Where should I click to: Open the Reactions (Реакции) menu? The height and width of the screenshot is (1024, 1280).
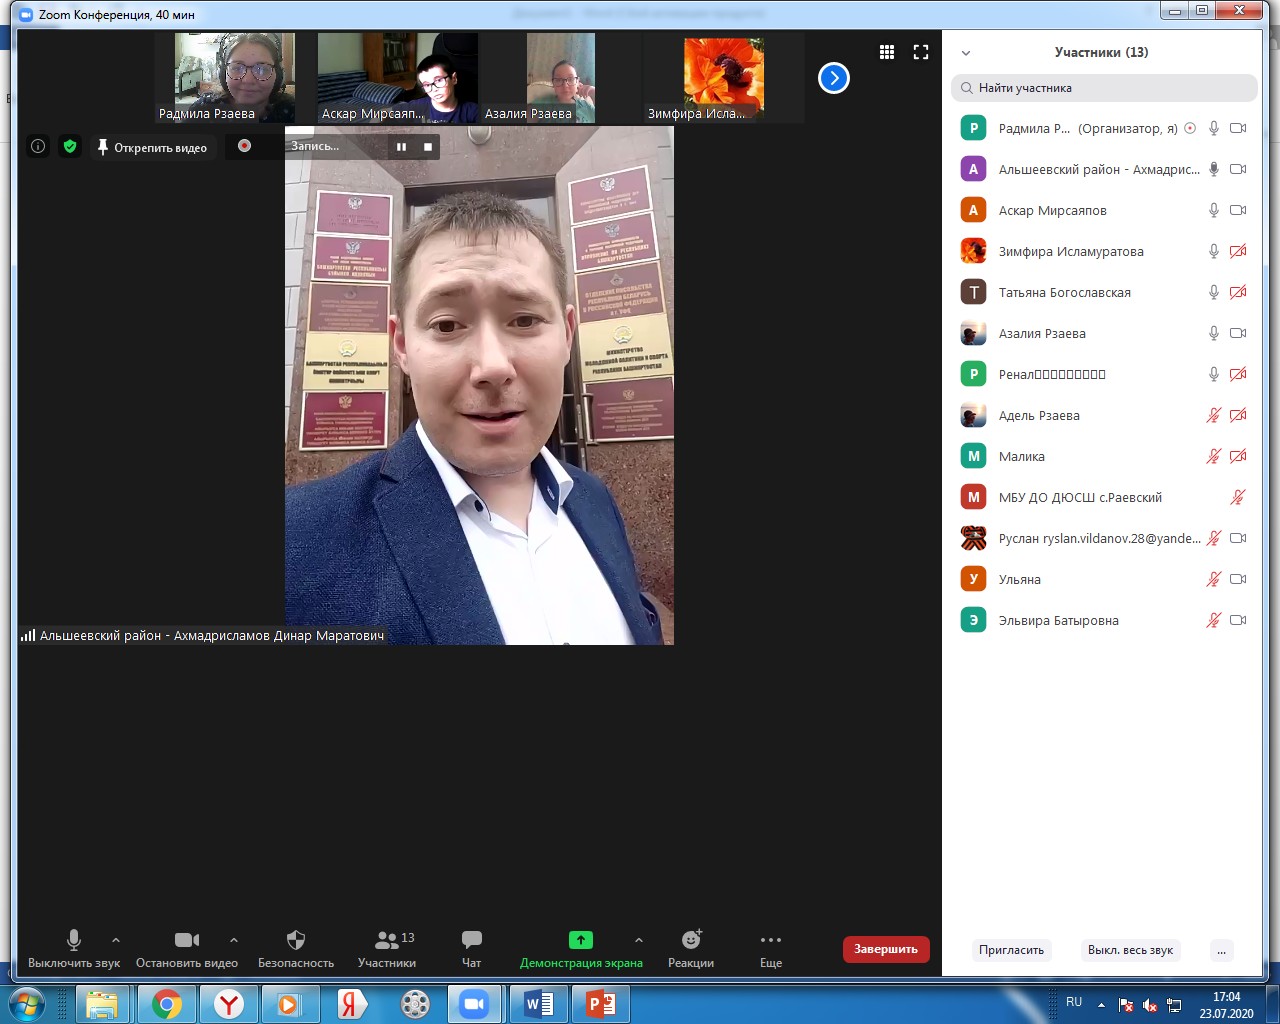point(691,948)
